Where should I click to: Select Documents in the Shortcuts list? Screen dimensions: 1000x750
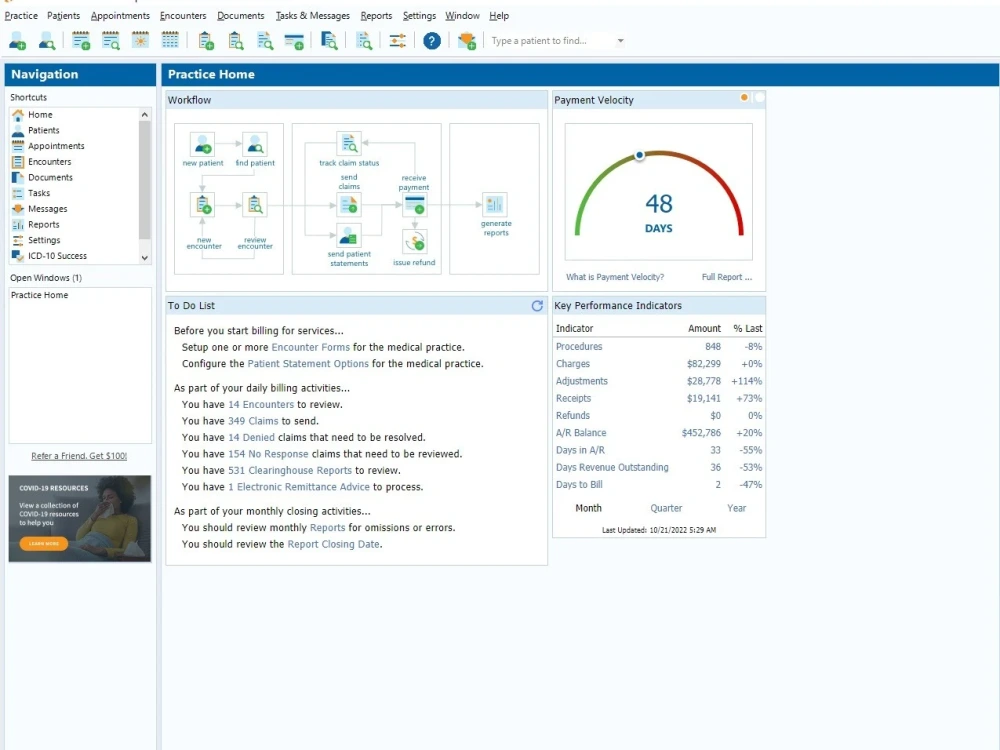pyautogui.click(x=50, y=178)
